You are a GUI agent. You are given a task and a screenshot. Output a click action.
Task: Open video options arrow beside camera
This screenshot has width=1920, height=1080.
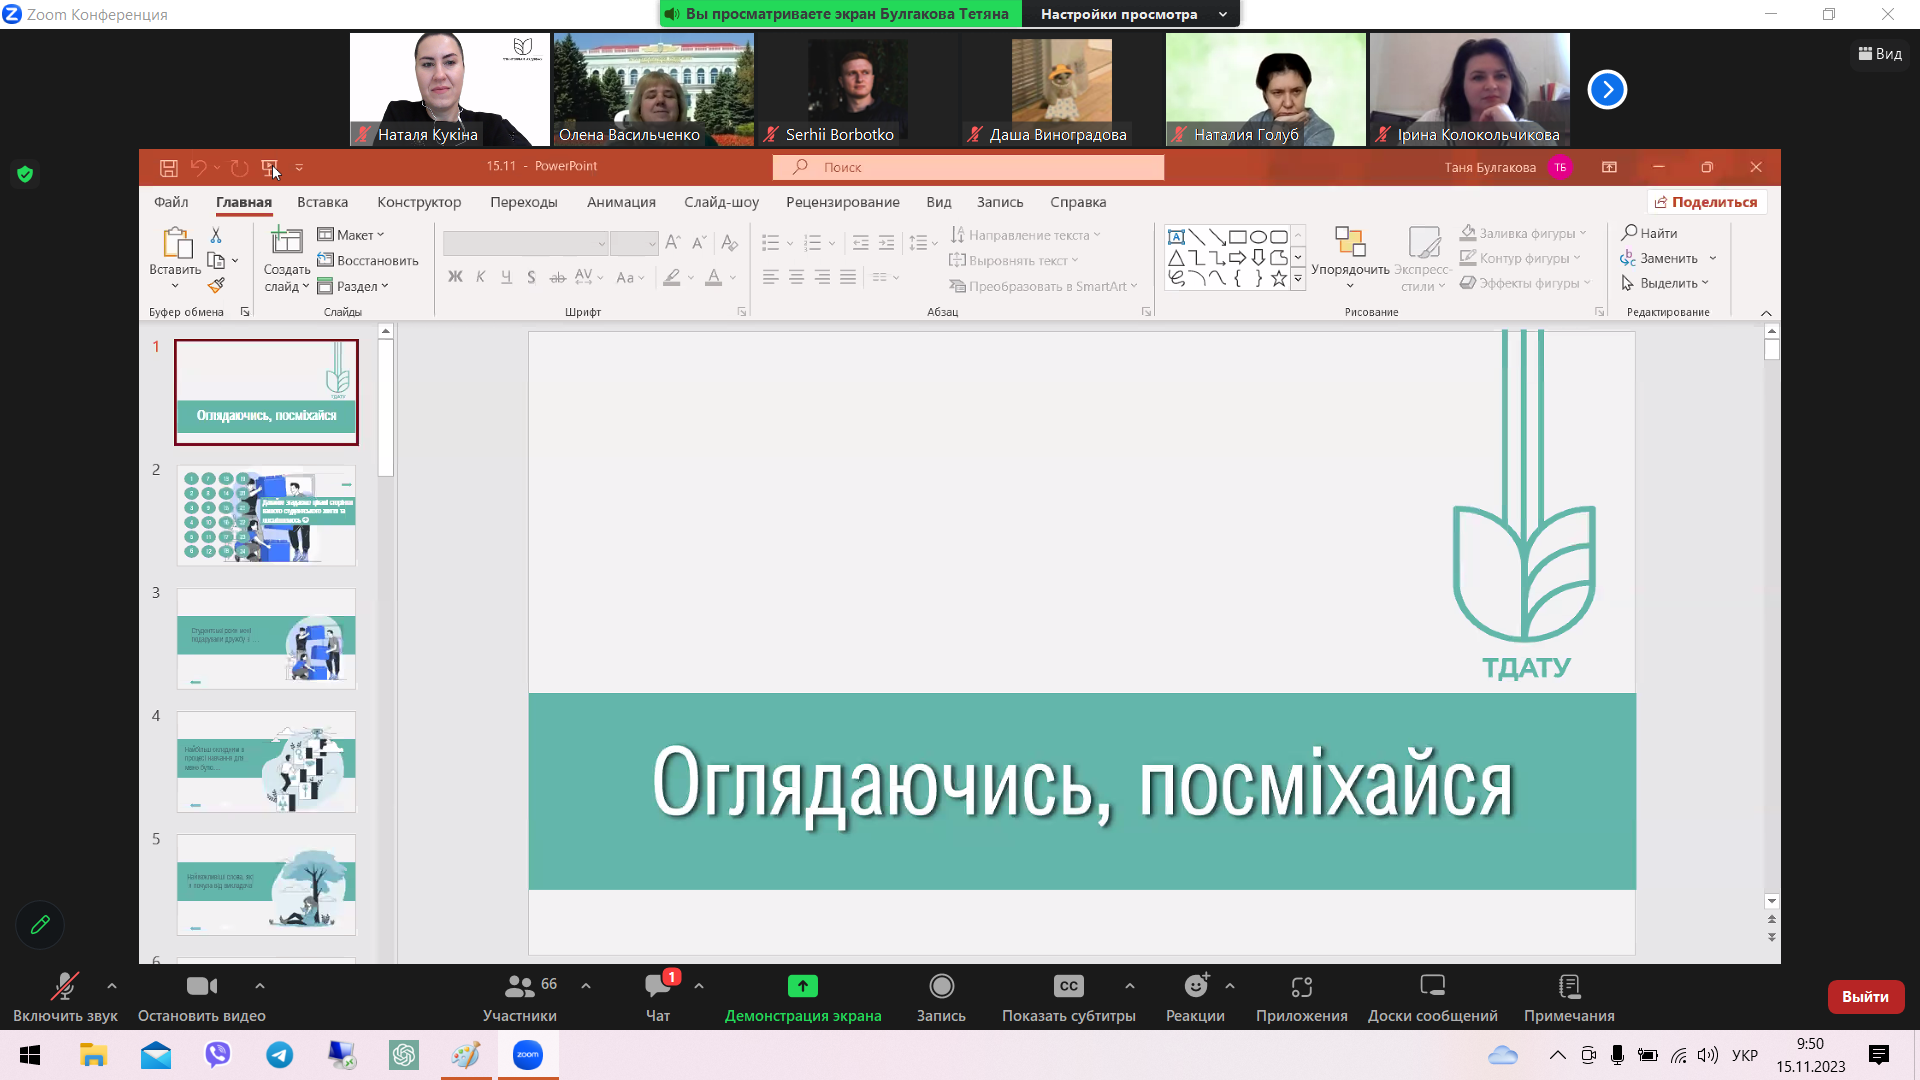260,986
